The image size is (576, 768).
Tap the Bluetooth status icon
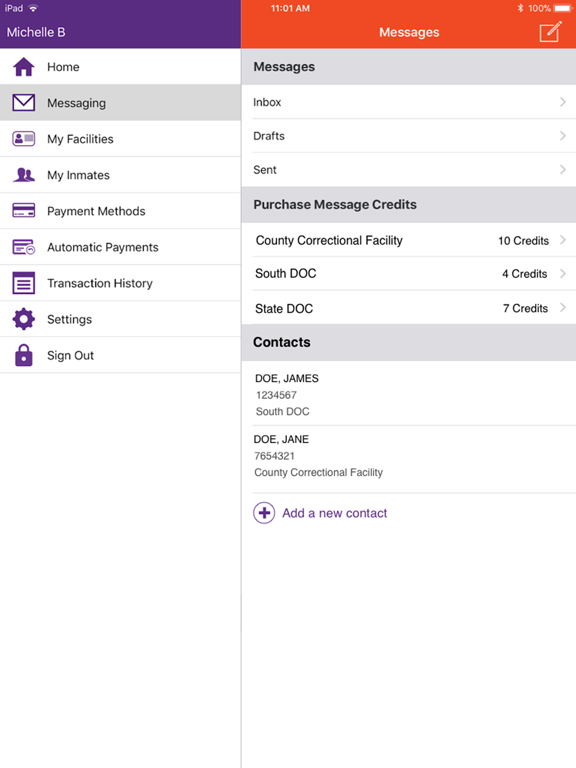tap(520, 8)
